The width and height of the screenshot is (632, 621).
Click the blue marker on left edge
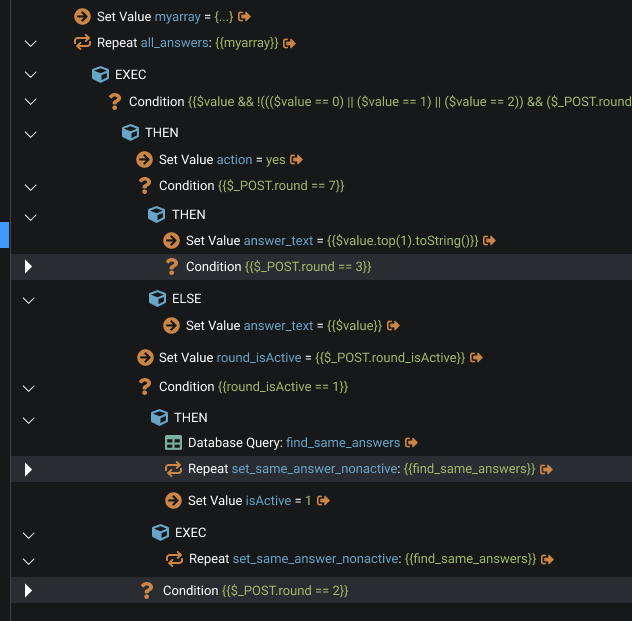coord(4,234)
